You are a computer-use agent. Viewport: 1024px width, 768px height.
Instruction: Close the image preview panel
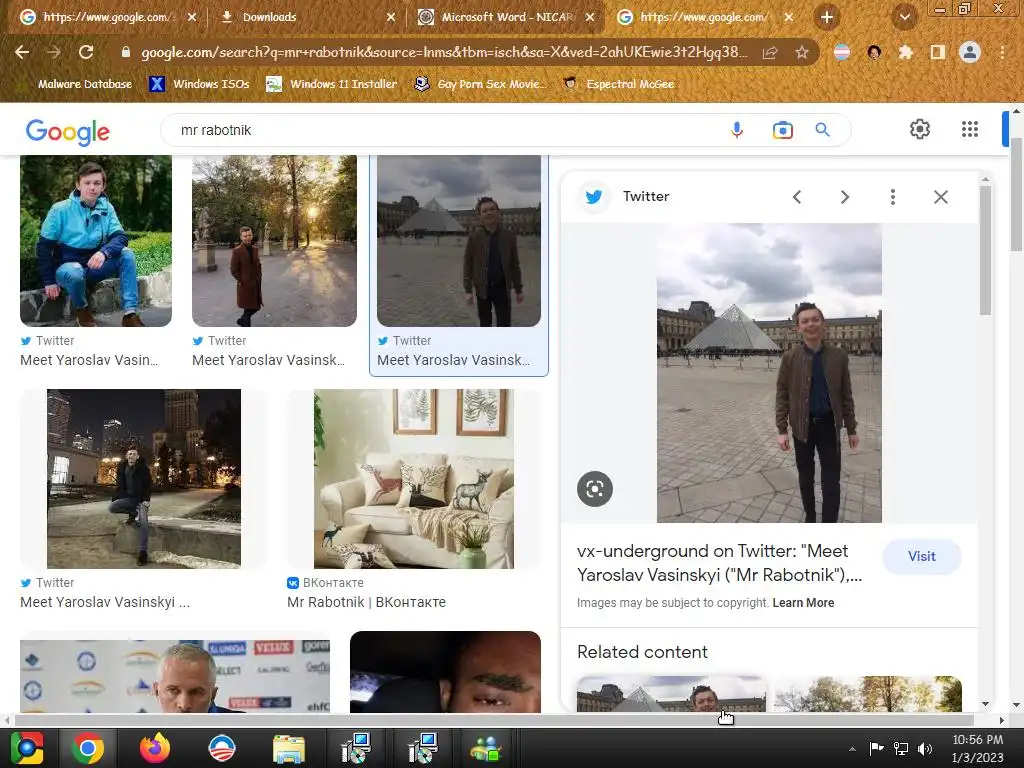pyautogui.click(x=940, y=197)
